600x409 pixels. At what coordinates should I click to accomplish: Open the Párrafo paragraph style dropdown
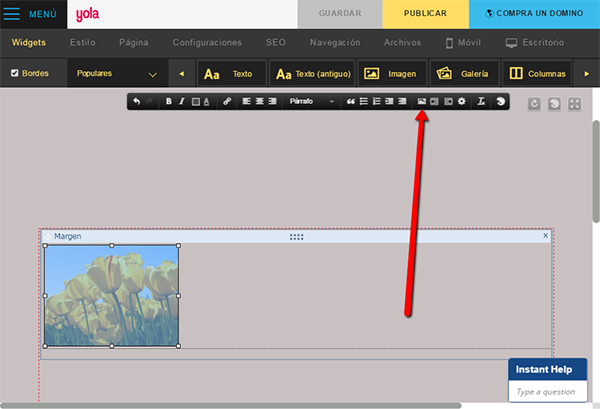click(311, 102)
